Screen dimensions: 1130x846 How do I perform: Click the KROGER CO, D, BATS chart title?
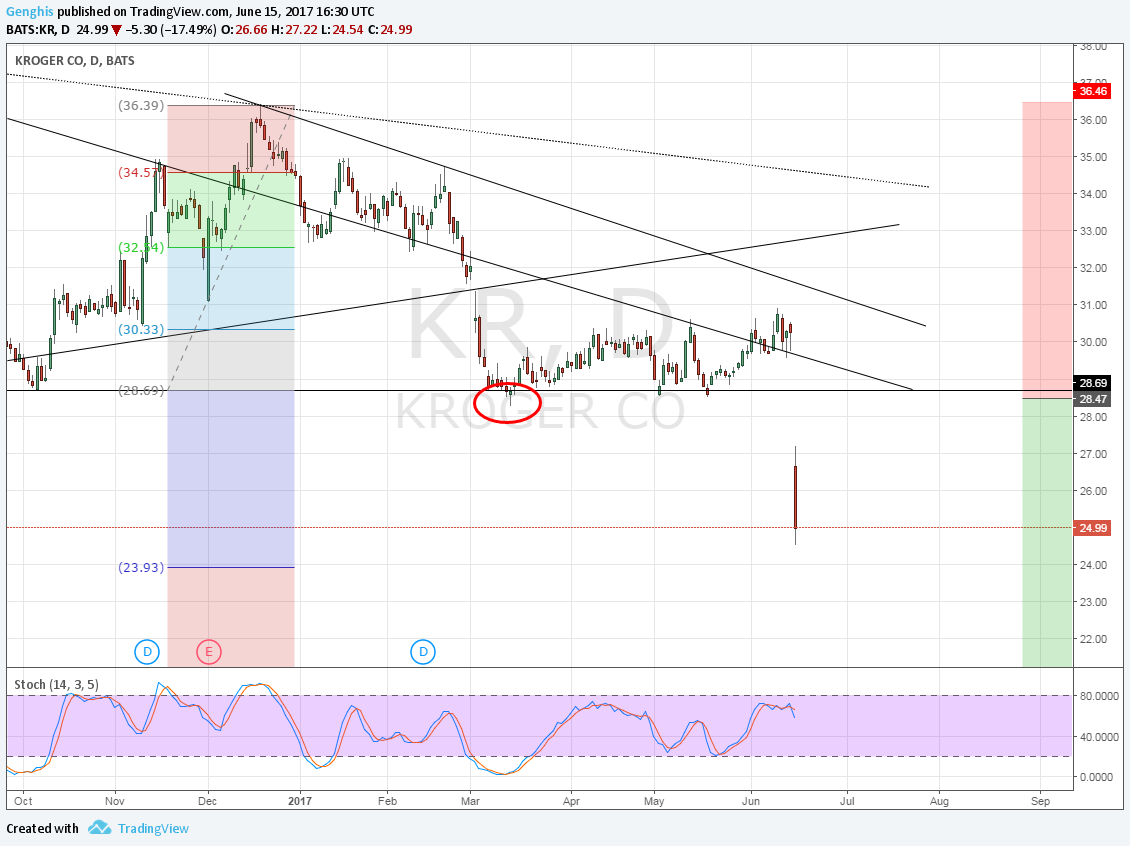(74, 61)
